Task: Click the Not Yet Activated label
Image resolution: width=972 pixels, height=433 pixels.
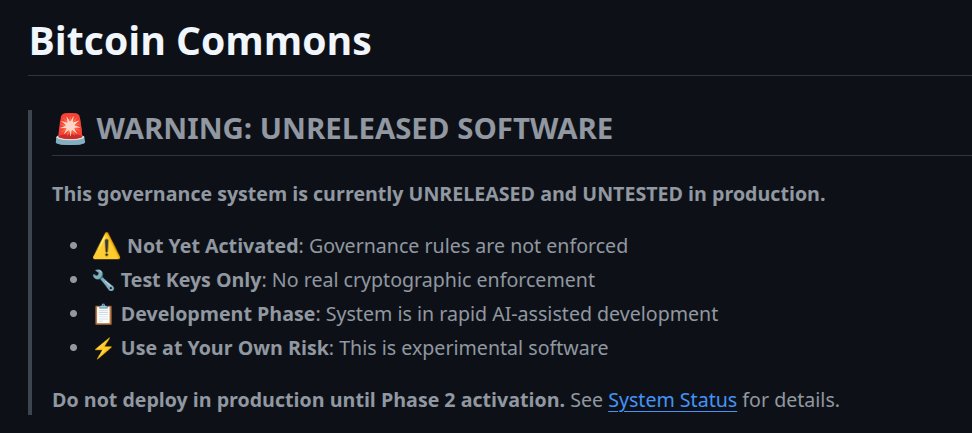Action: [x=213, y=247]
